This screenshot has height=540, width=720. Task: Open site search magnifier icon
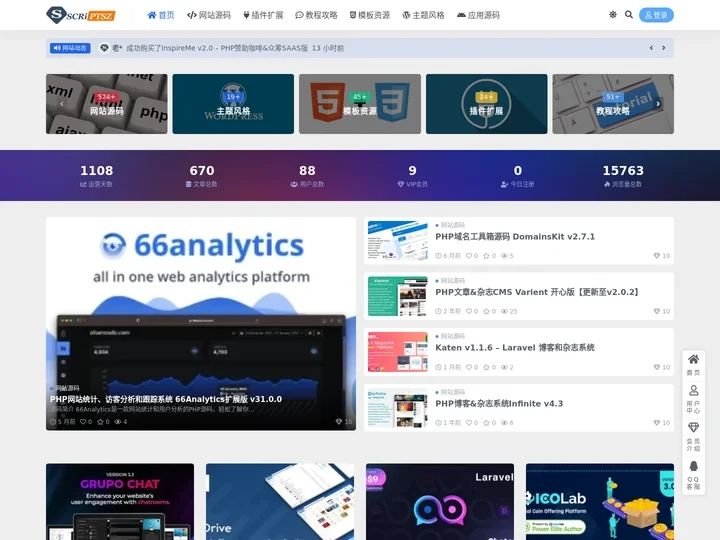629,15
